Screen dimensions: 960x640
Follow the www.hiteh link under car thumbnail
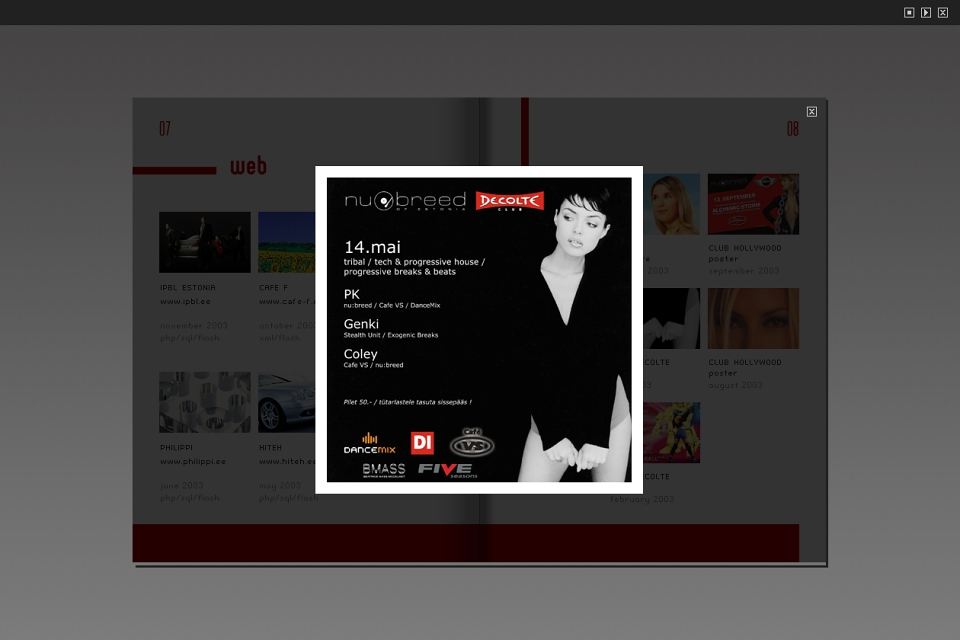point(286,461)
